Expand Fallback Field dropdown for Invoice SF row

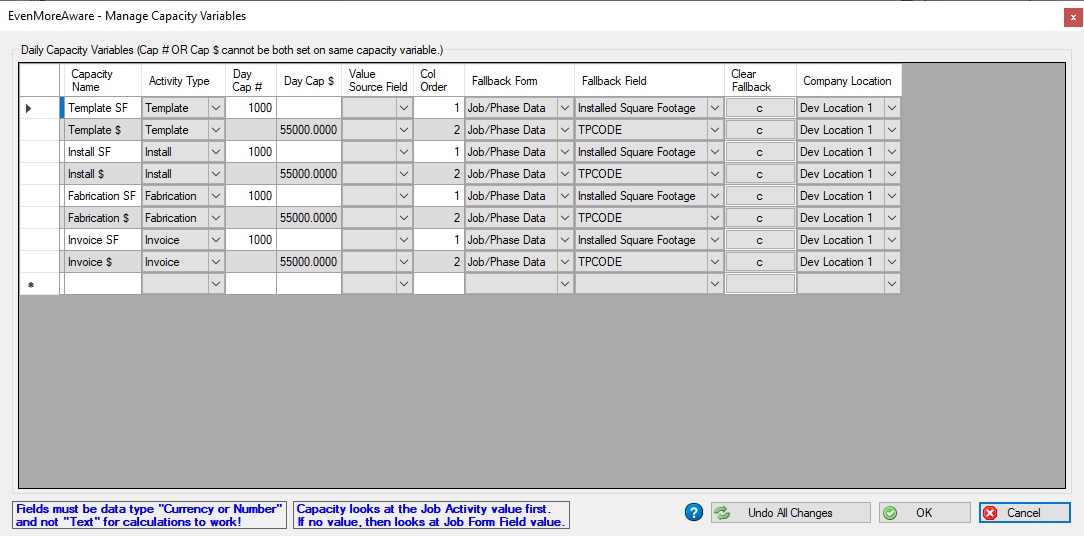715,240
